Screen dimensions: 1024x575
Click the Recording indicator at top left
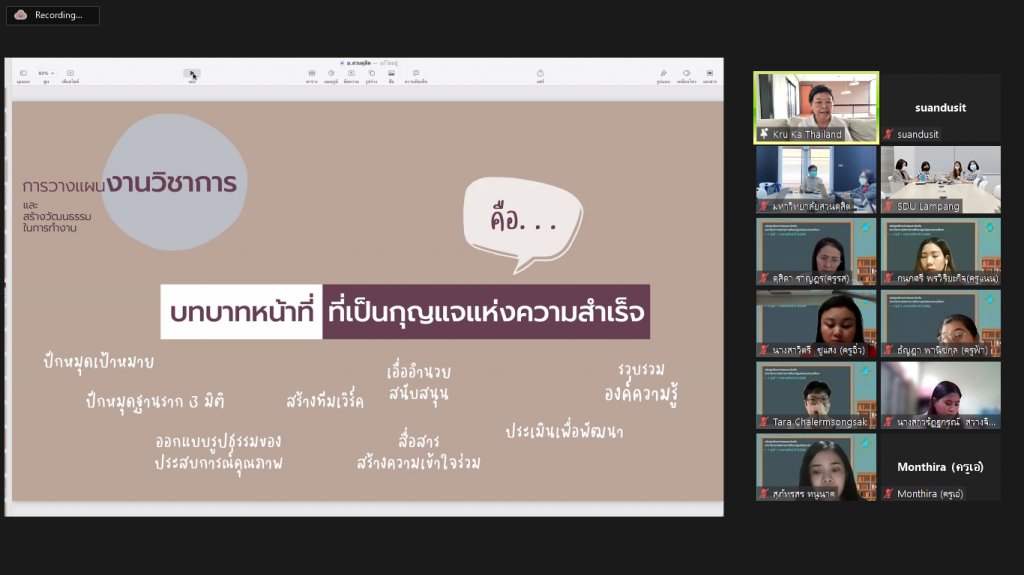[x=51, y=15]
